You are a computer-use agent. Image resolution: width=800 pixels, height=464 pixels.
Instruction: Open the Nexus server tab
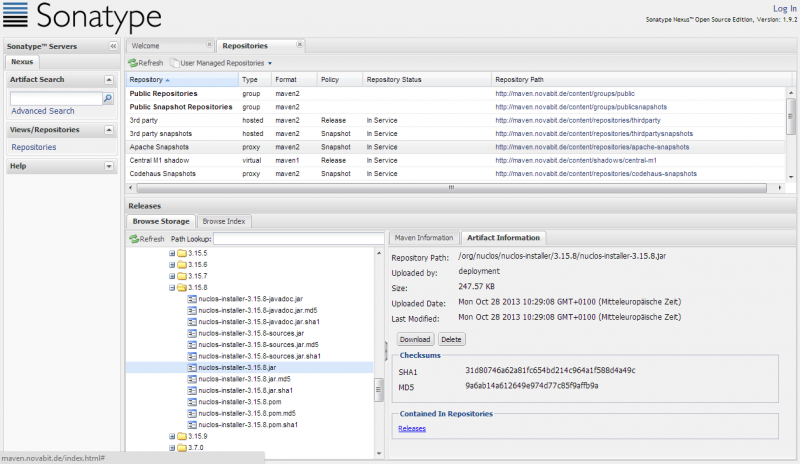tap(22, 62)
